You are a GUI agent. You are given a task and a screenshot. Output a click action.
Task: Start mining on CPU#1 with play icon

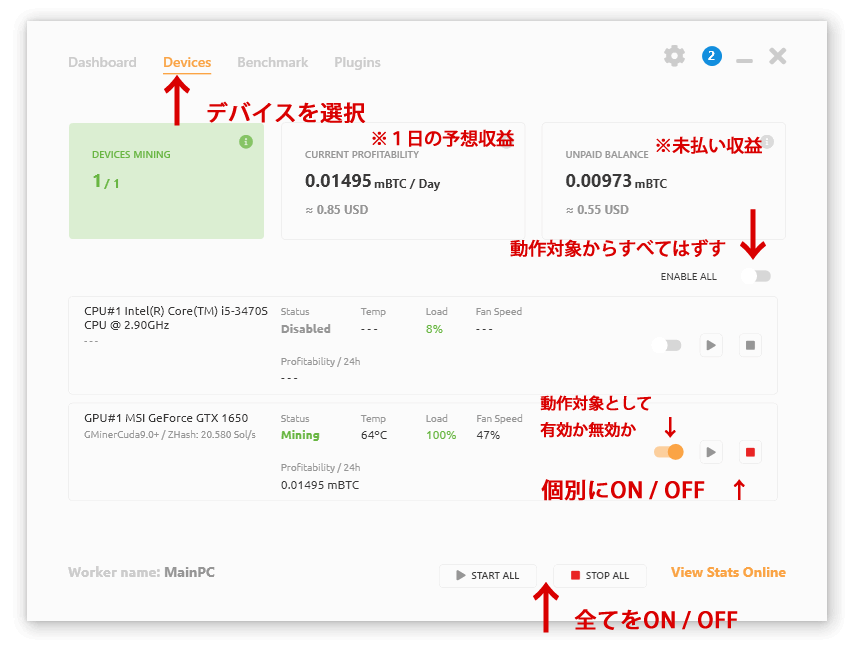(x=711, y=345)
